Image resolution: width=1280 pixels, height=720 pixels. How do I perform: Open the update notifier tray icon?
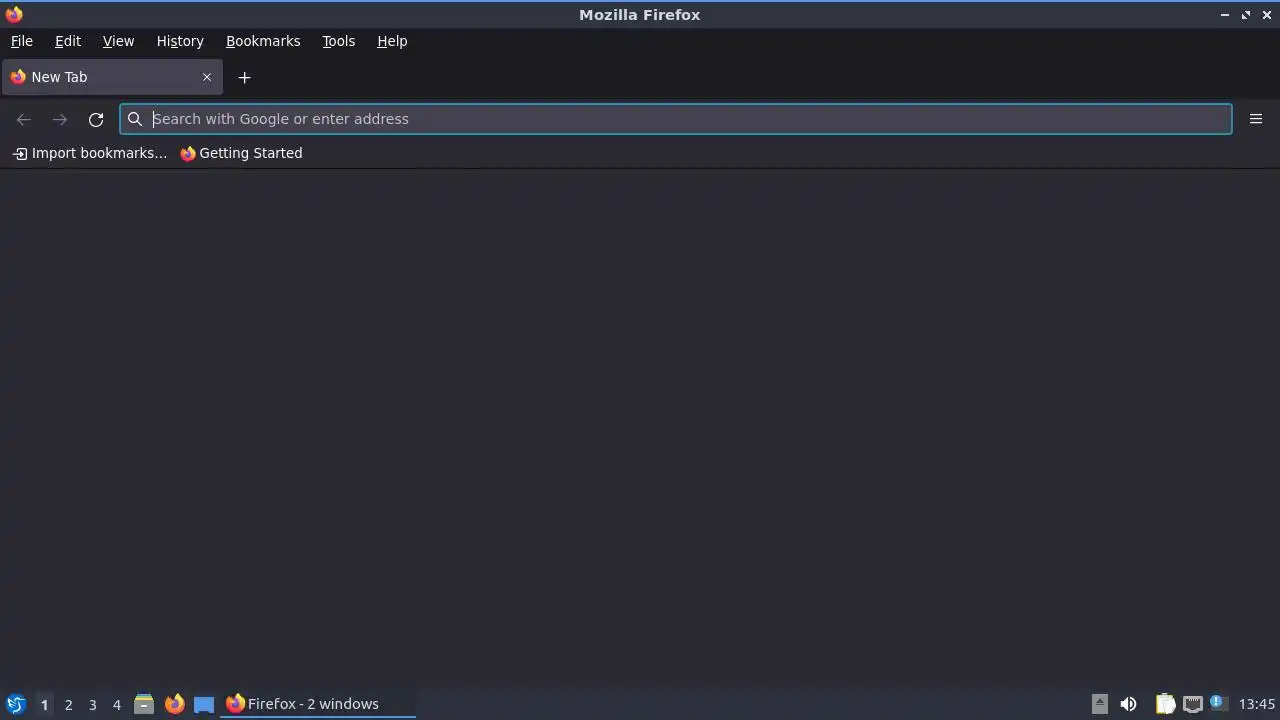[x=1218, y=703]
